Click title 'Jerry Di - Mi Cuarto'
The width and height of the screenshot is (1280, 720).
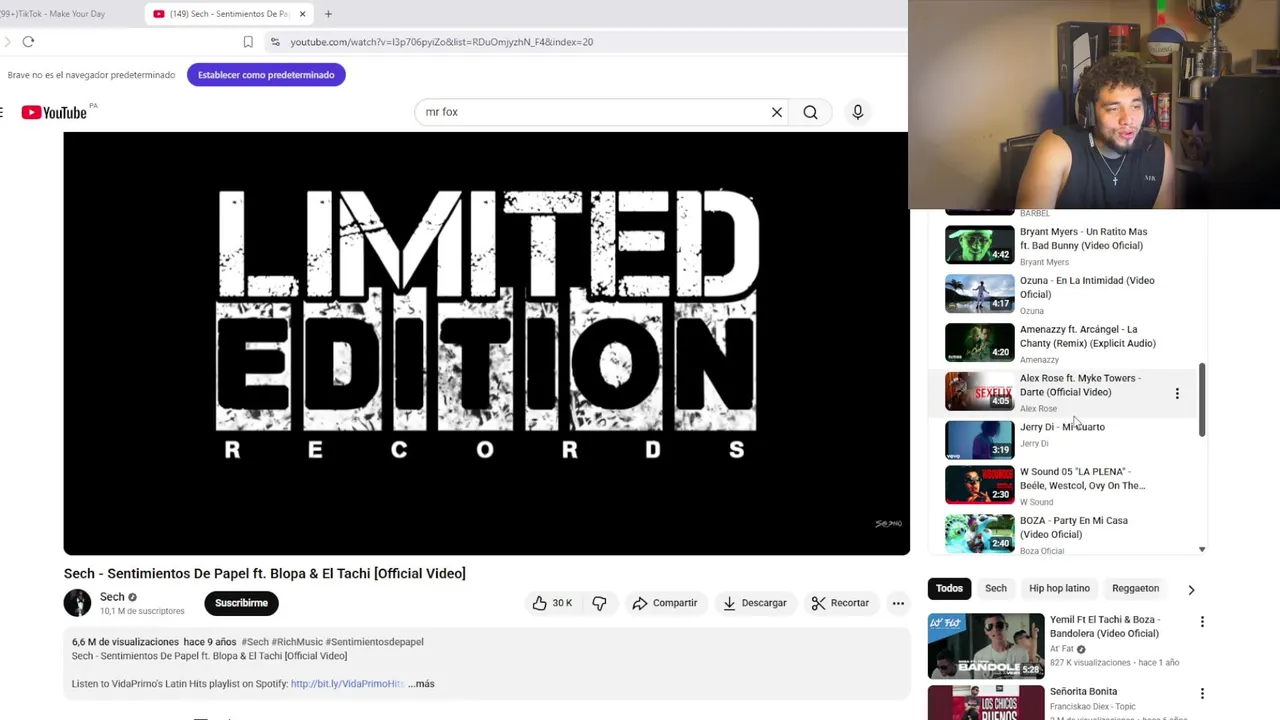point(1062,427)
